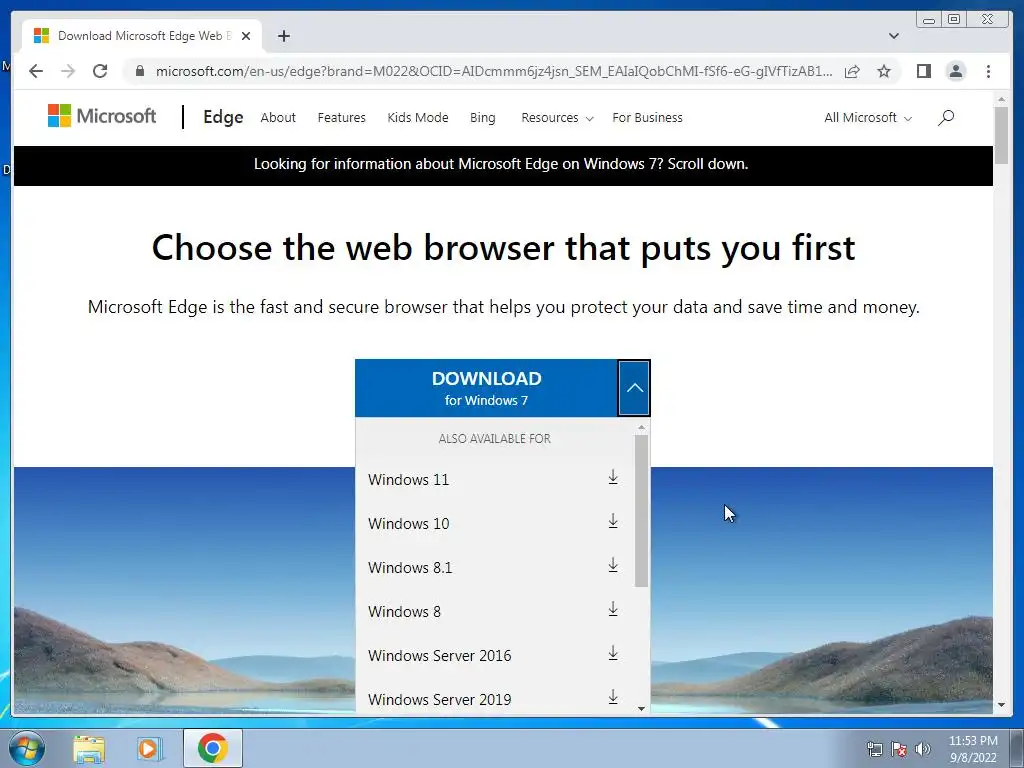This screenshot has width=1024, height=768.
Task: Open Windows Explorer from taskbar
Action: click(89, 749)
